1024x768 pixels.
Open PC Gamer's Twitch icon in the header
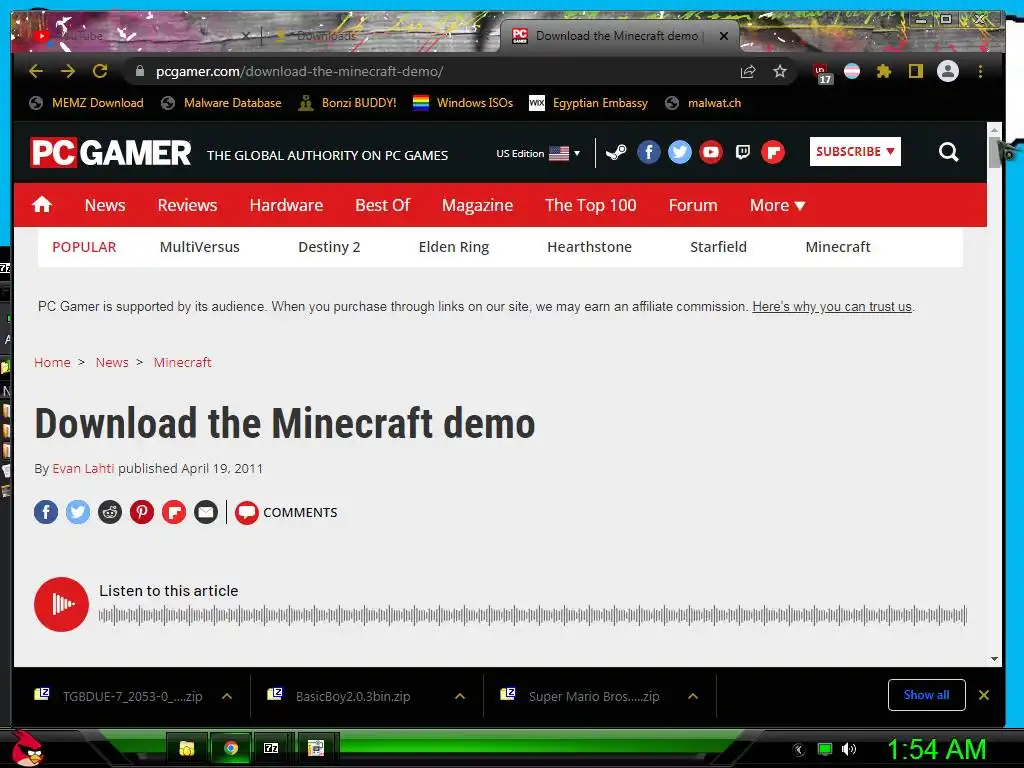tap(743, 153)
